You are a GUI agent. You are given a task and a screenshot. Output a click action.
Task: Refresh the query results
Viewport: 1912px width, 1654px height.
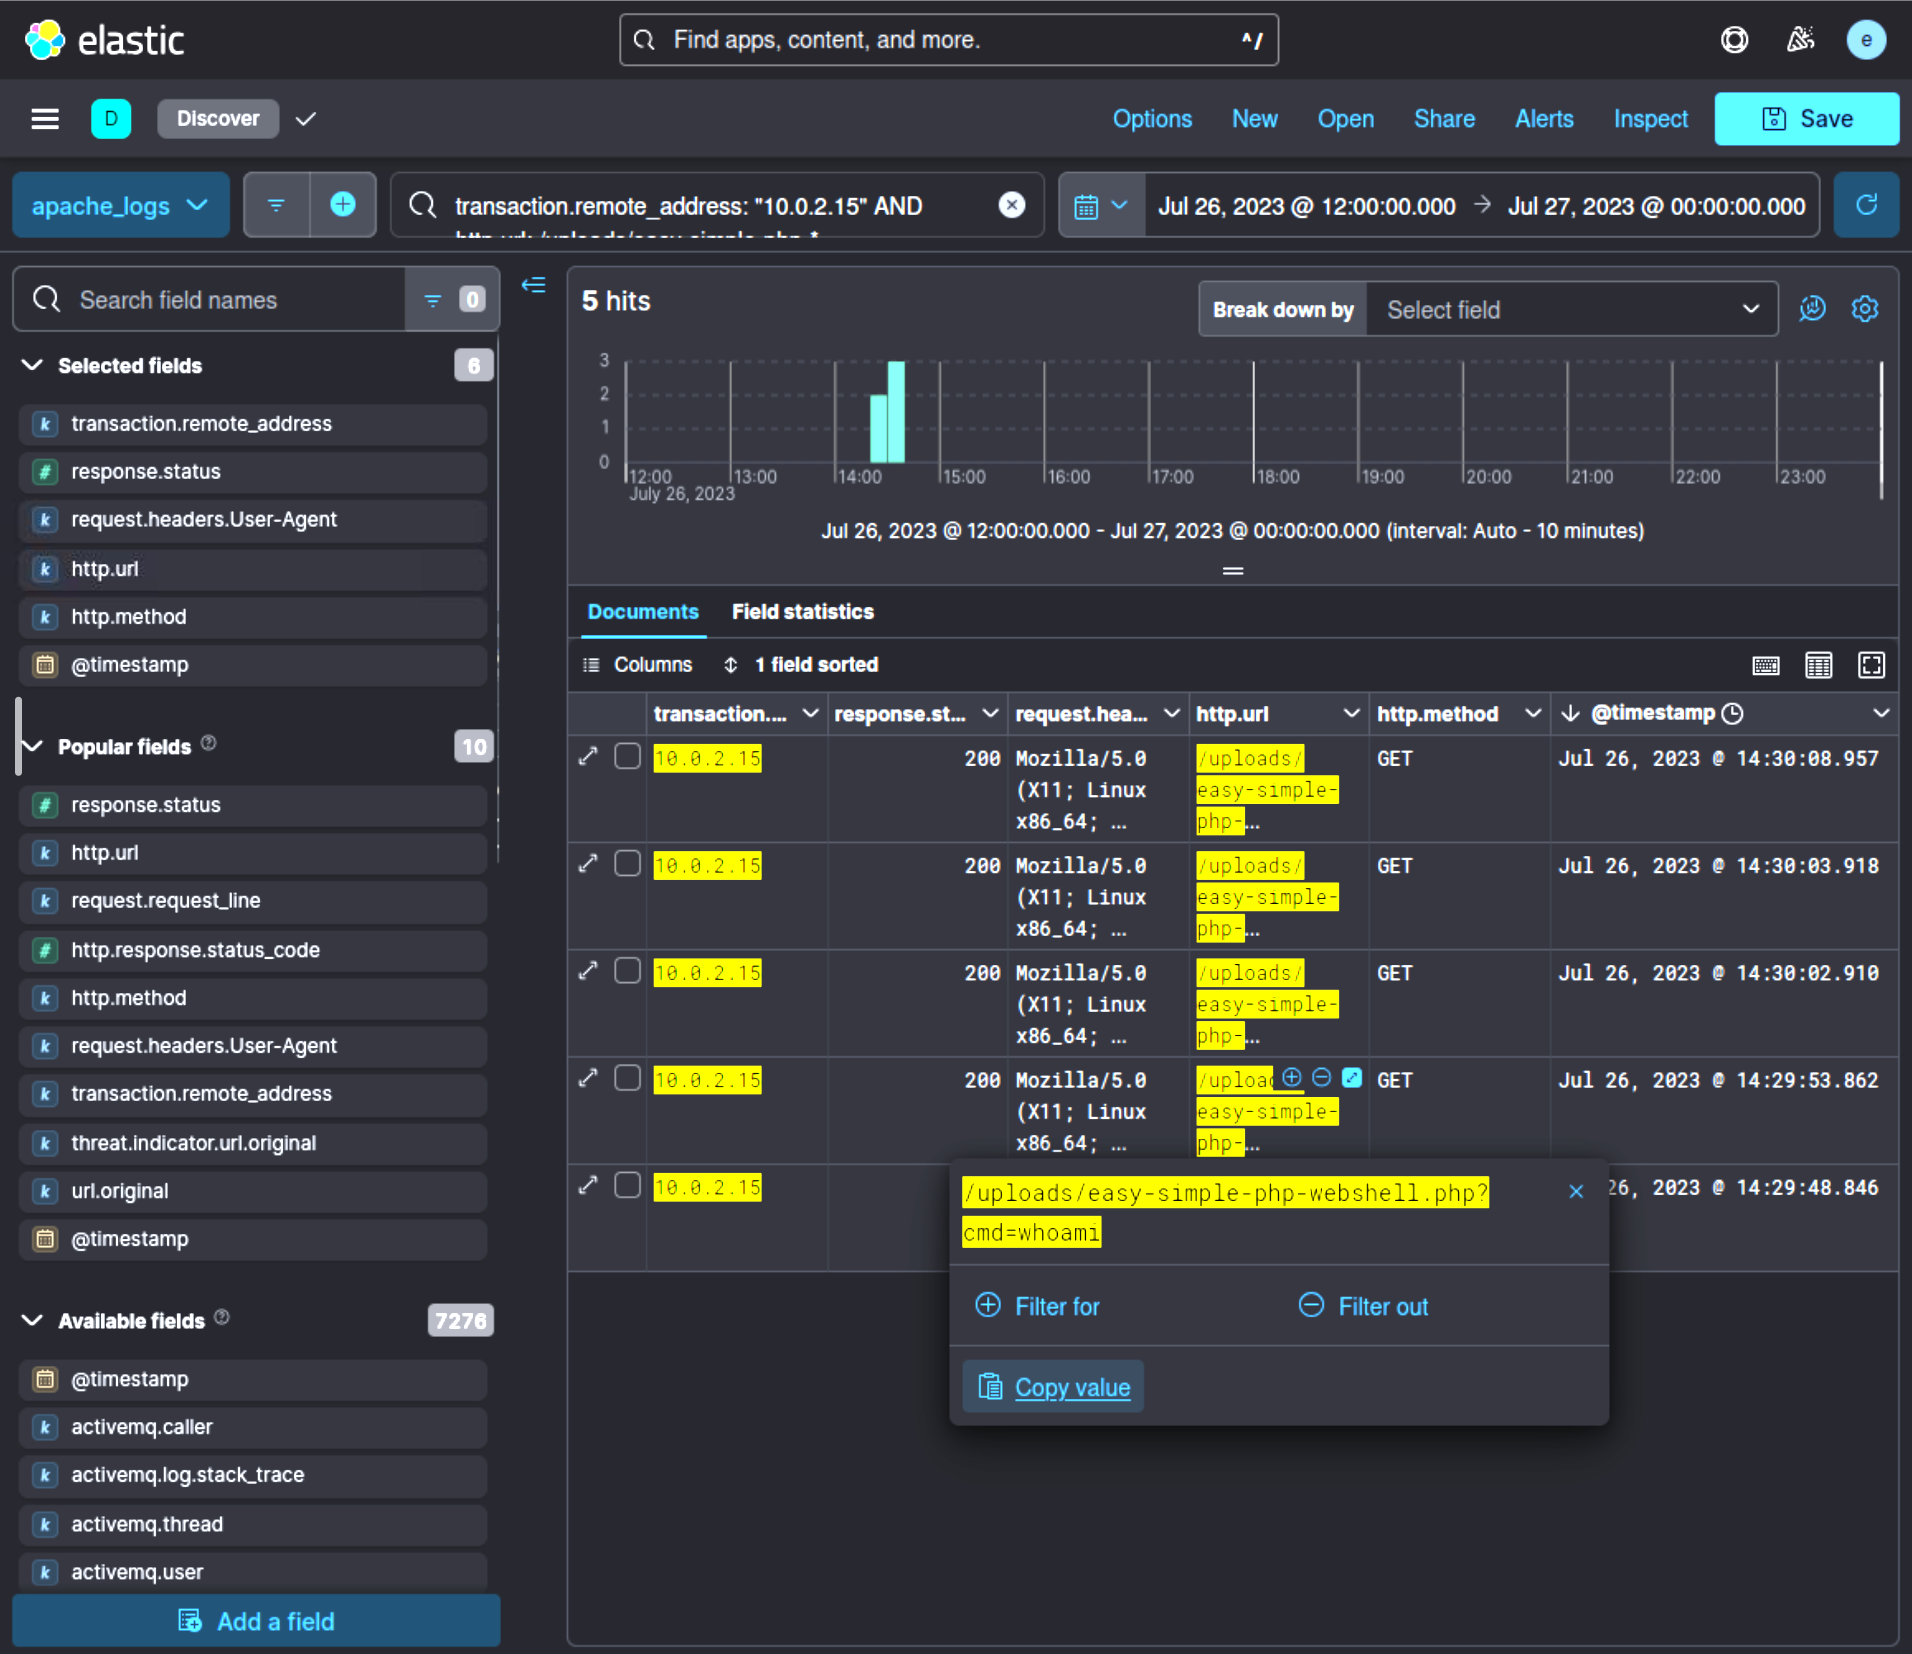tap(1866, 205)
